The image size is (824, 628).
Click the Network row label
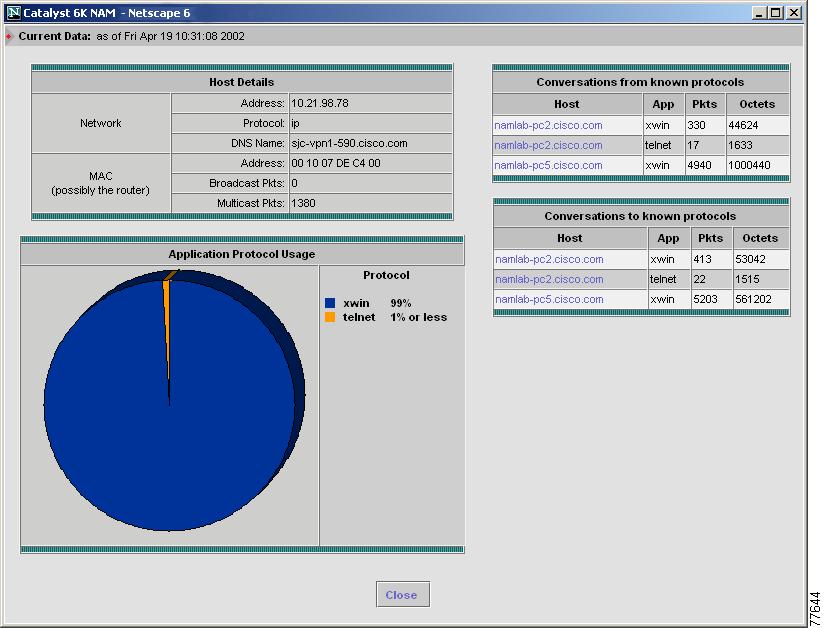click(x=100, y=123)
